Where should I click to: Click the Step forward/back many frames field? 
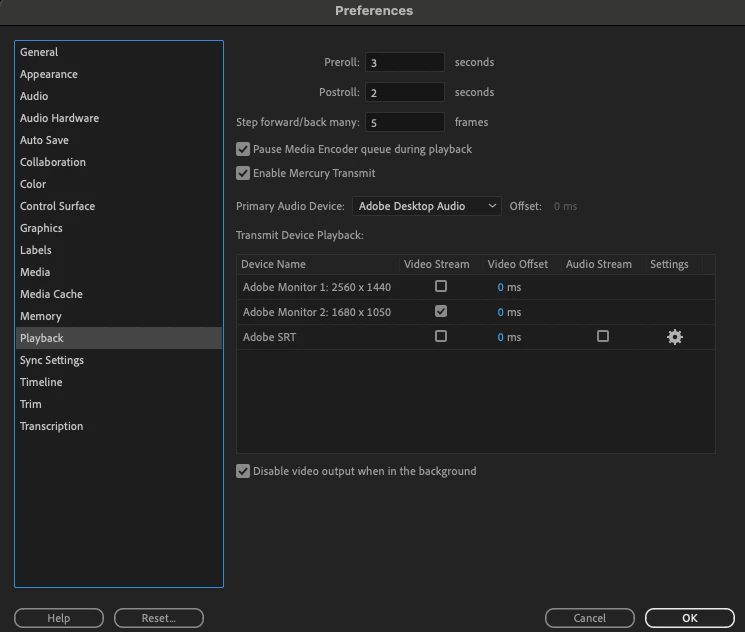coord(405,122)
